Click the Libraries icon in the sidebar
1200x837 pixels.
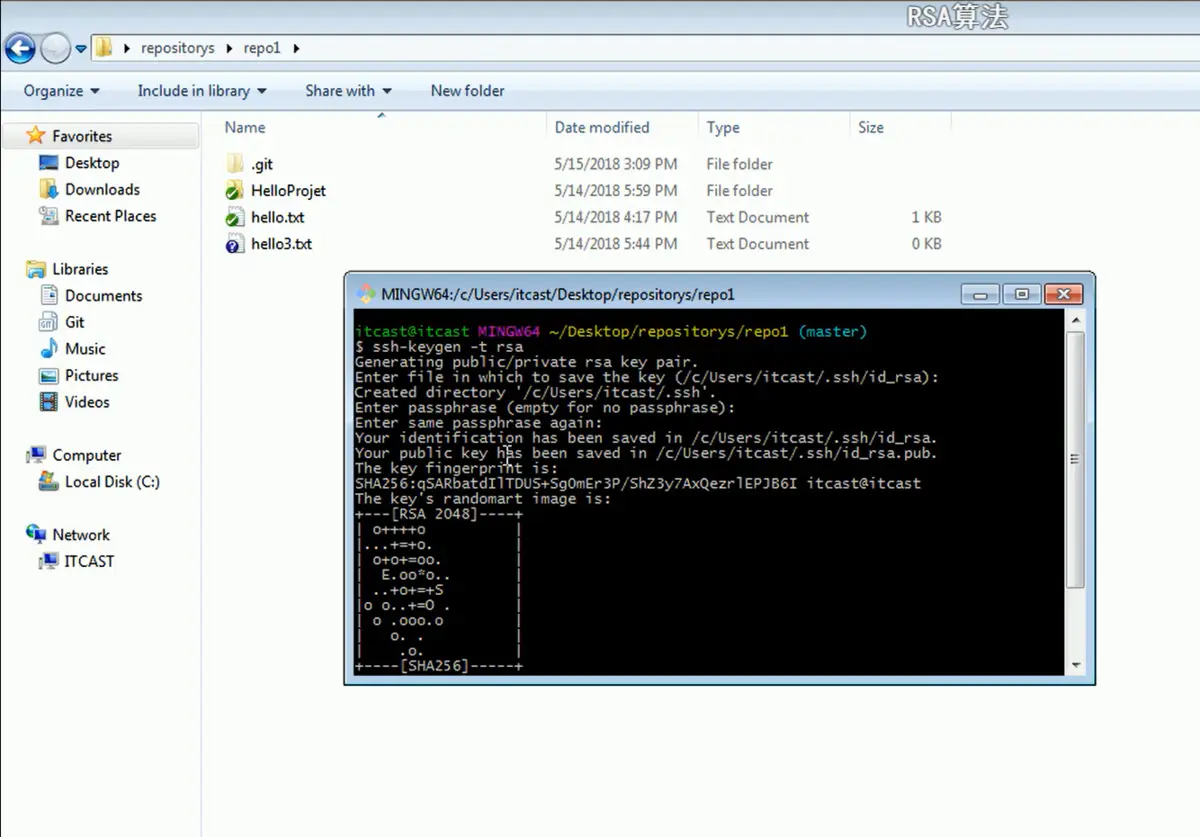click(x=36, y=269)
